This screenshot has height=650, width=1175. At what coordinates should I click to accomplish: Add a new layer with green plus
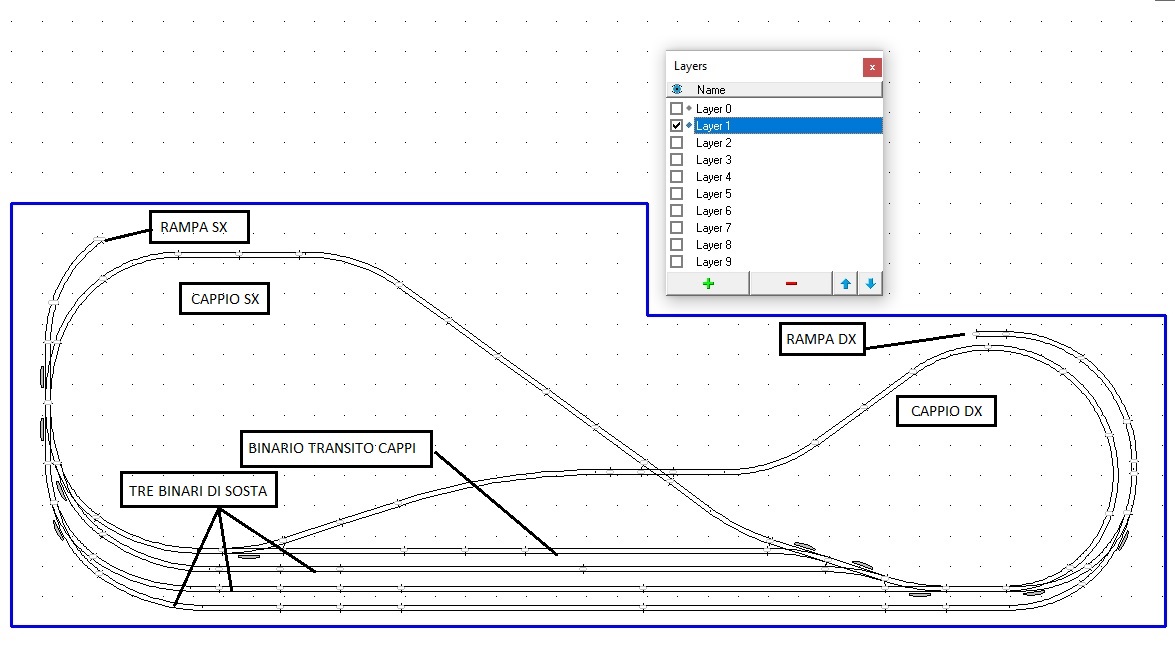[708, 284]
